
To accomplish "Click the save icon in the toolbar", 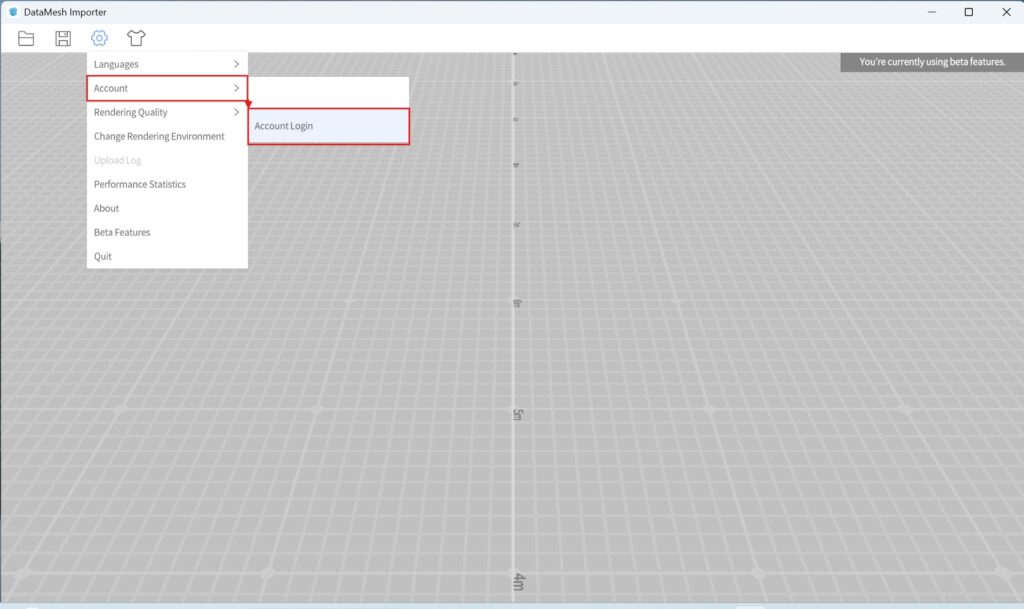I will point(62,38).
